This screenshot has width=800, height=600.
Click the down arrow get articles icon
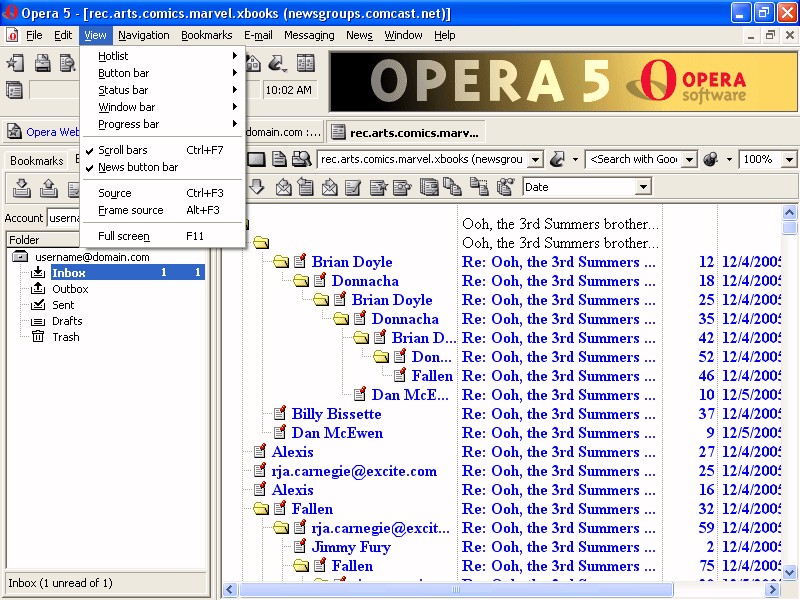[257, 187]
